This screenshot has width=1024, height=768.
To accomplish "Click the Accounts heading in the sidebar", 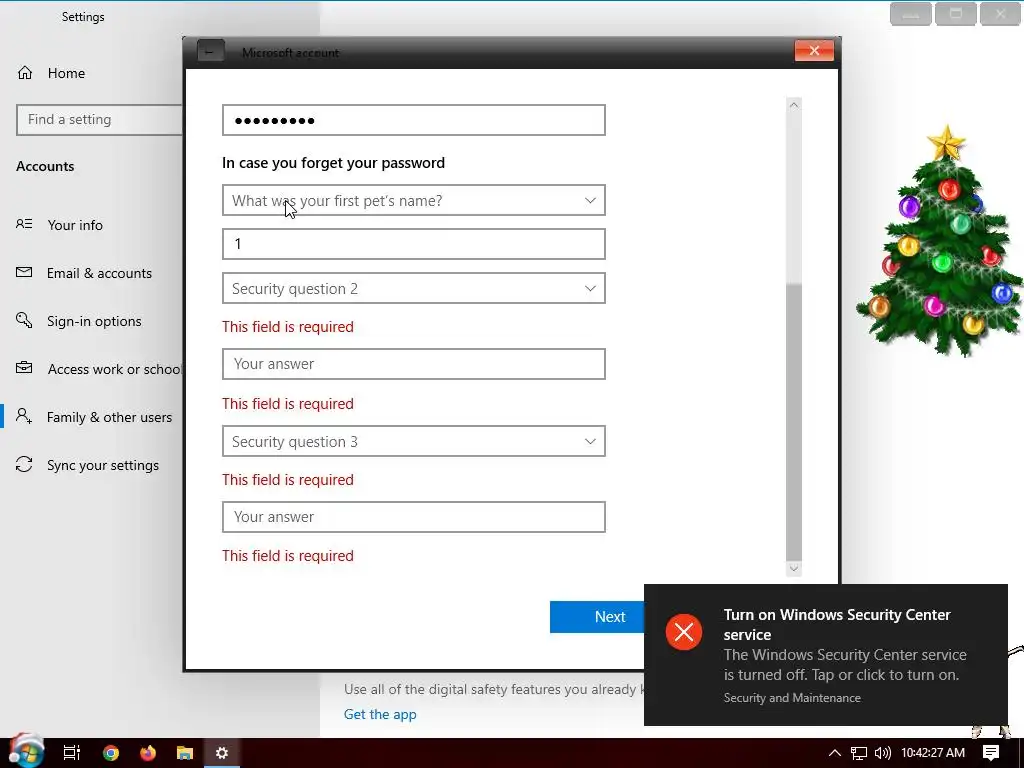I will click(45, 166).
